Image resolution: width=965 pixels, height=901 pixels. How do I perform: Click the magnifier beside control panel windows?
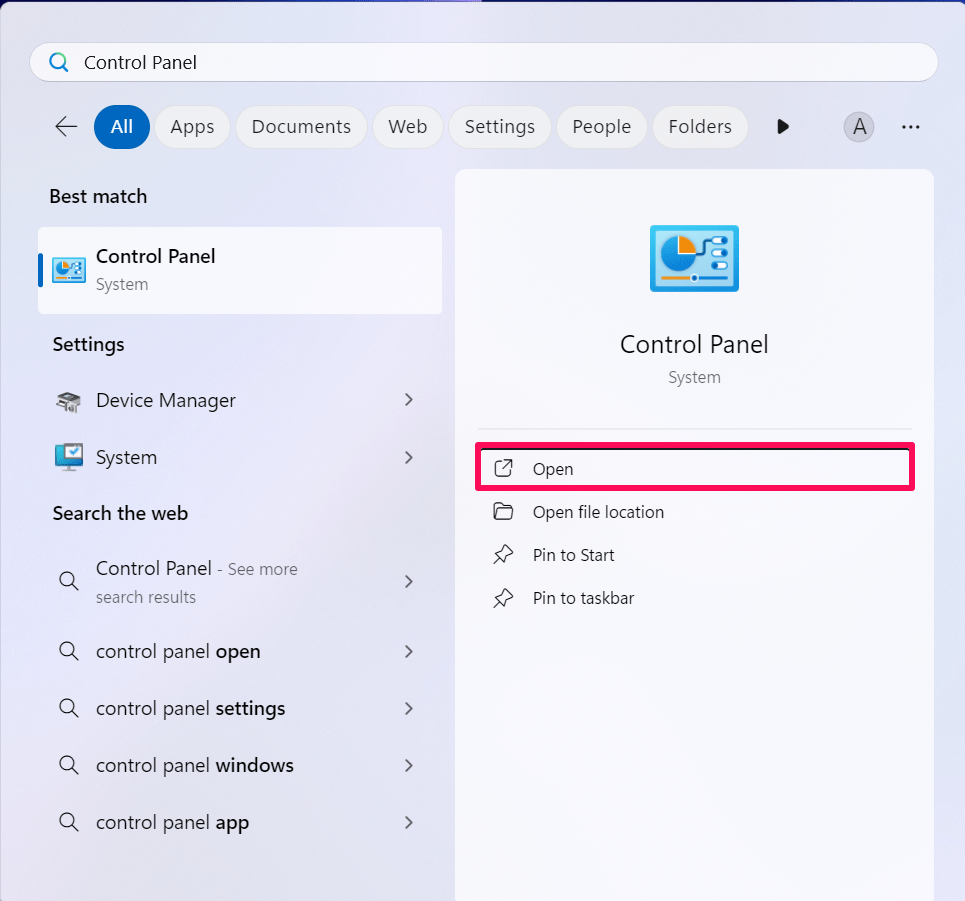click(68, 765)
